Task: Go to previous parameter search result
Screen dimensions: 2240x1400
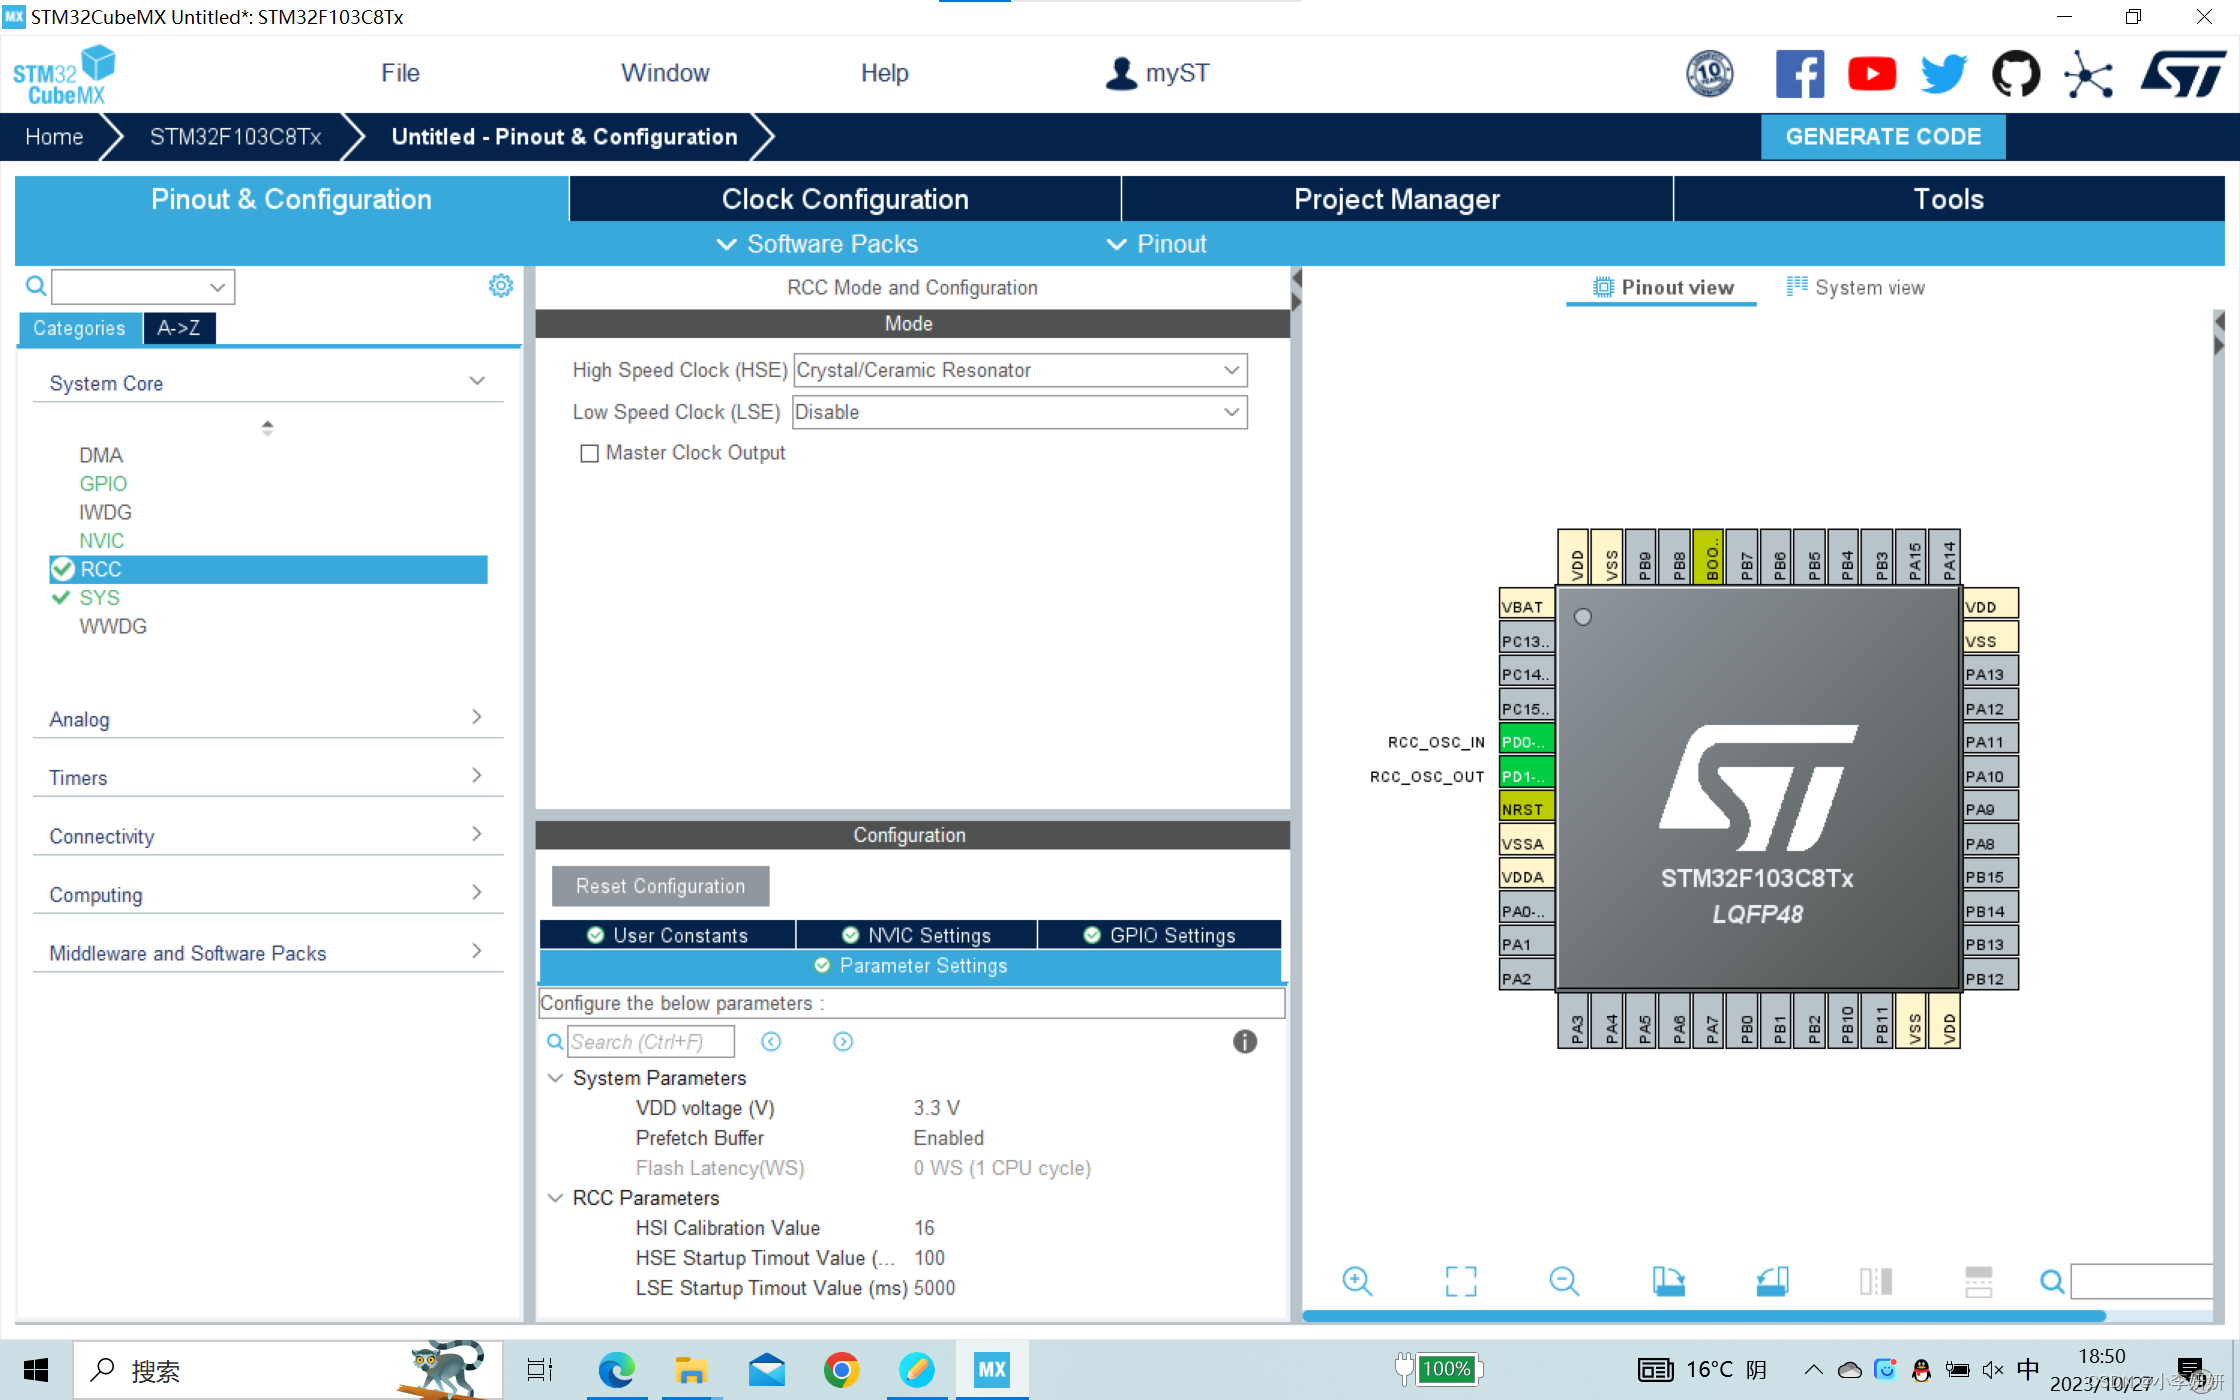Action: point(771,1042)
